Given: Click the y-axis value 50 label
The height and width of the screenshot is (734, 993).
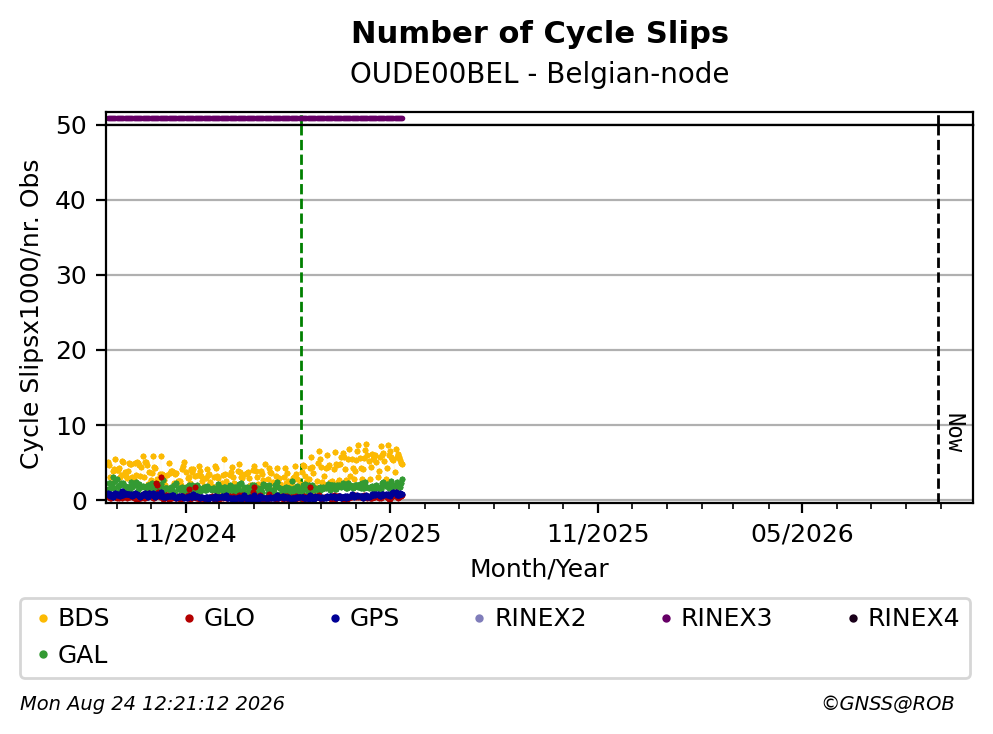Looking at the screenshot, I should (71, 125).
